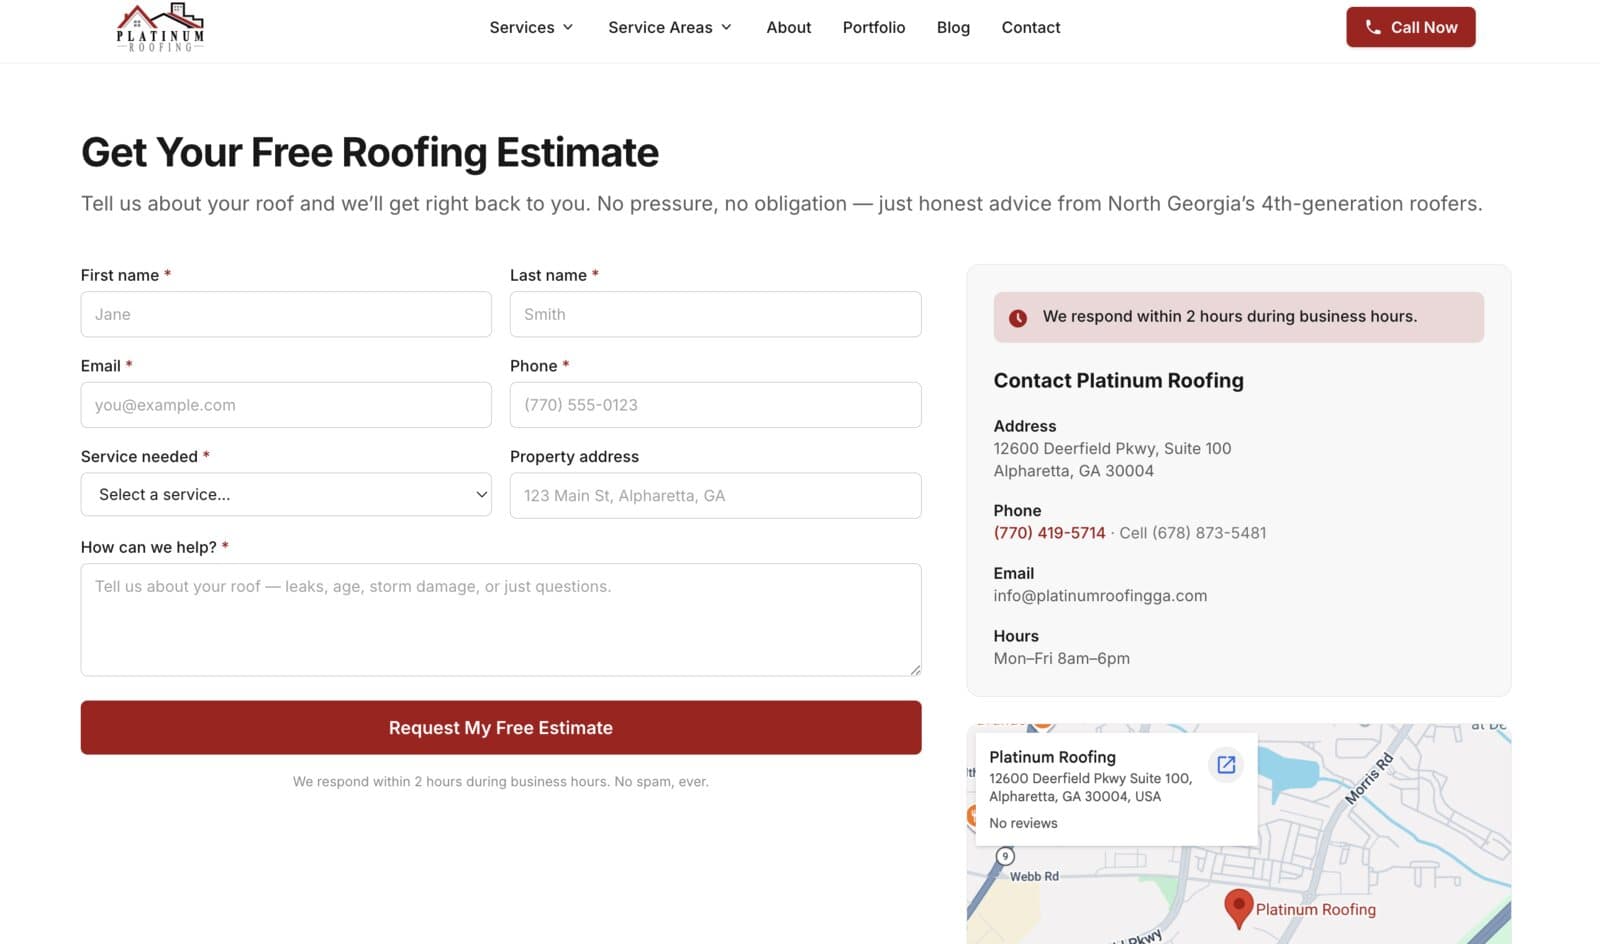
Task: Open the Portfolio page
Action: [874, 27]
